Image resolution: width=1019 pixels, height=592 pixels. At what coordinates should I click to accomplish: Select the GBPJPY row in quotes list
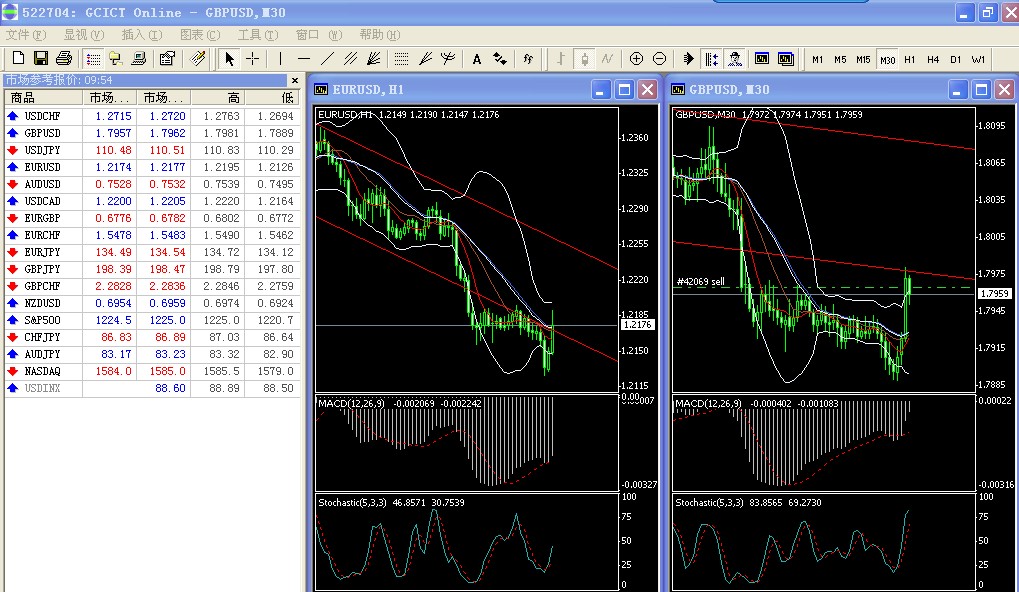42,269
